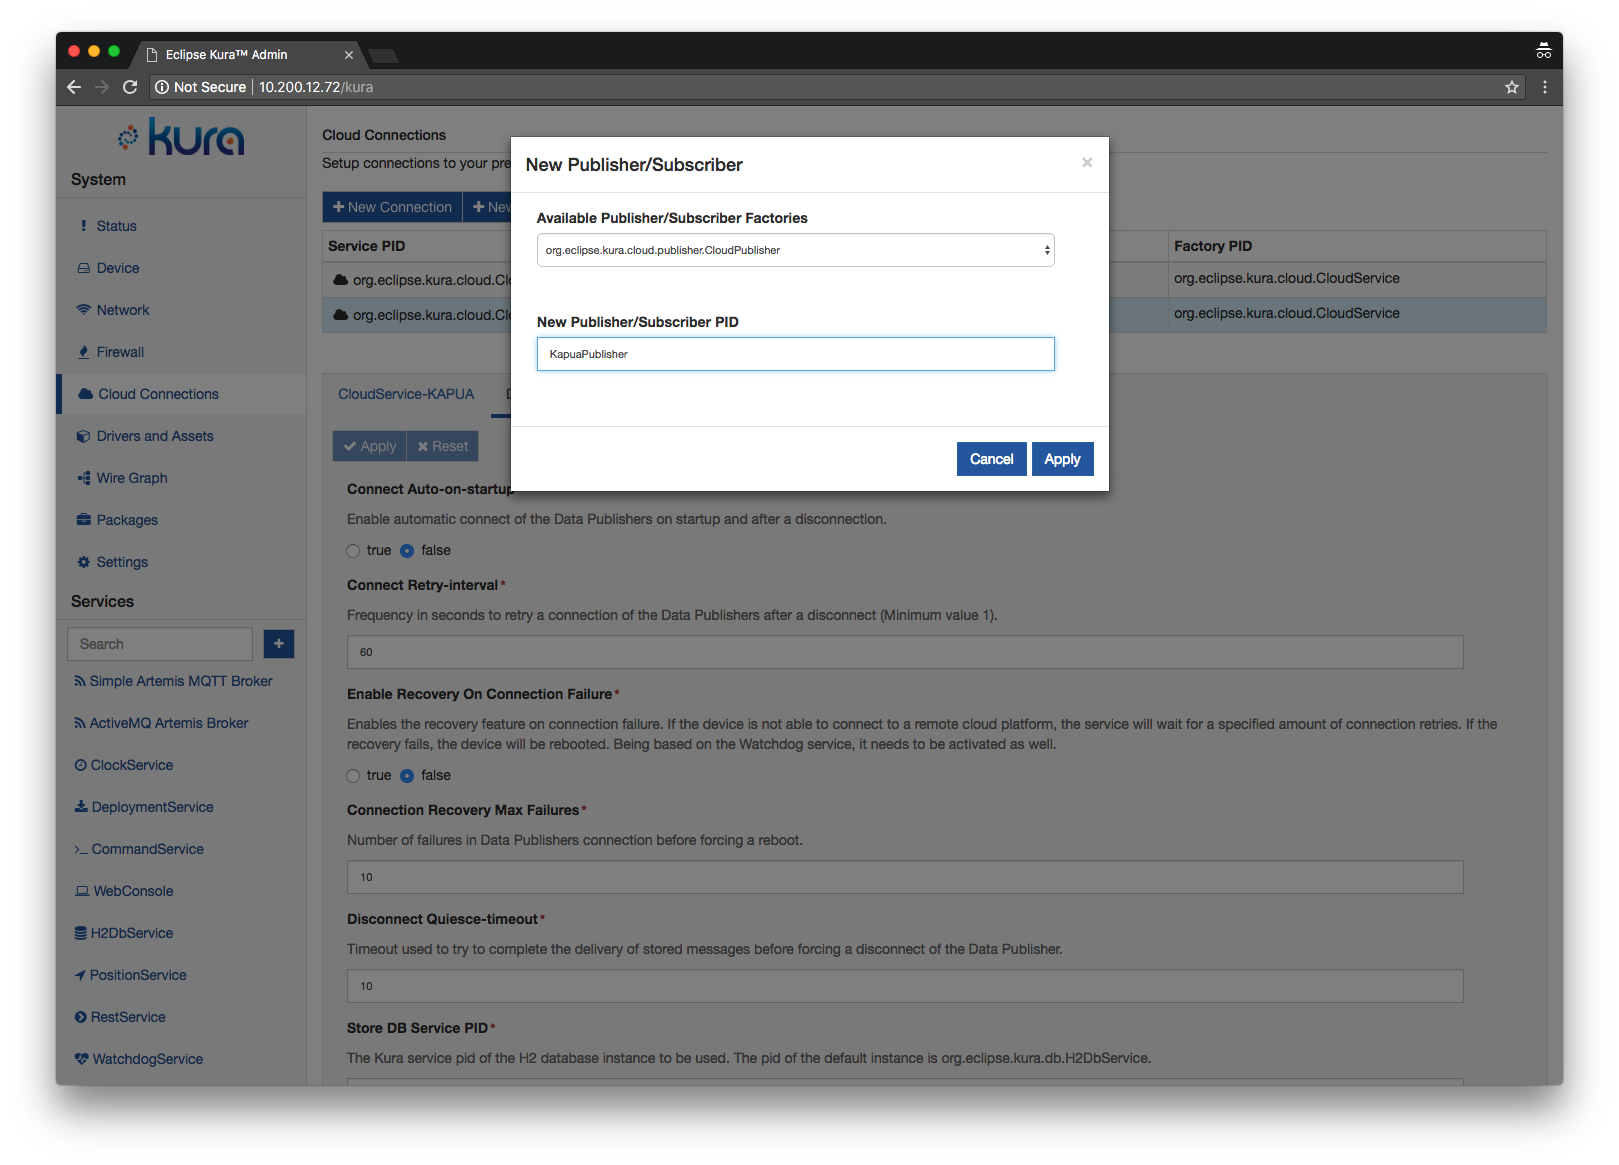Image resolution: width=1619 pixels, height=1165 pixels.
Task: Close the New Publisher/Subscriber dialog
Action: [1087, 162]
